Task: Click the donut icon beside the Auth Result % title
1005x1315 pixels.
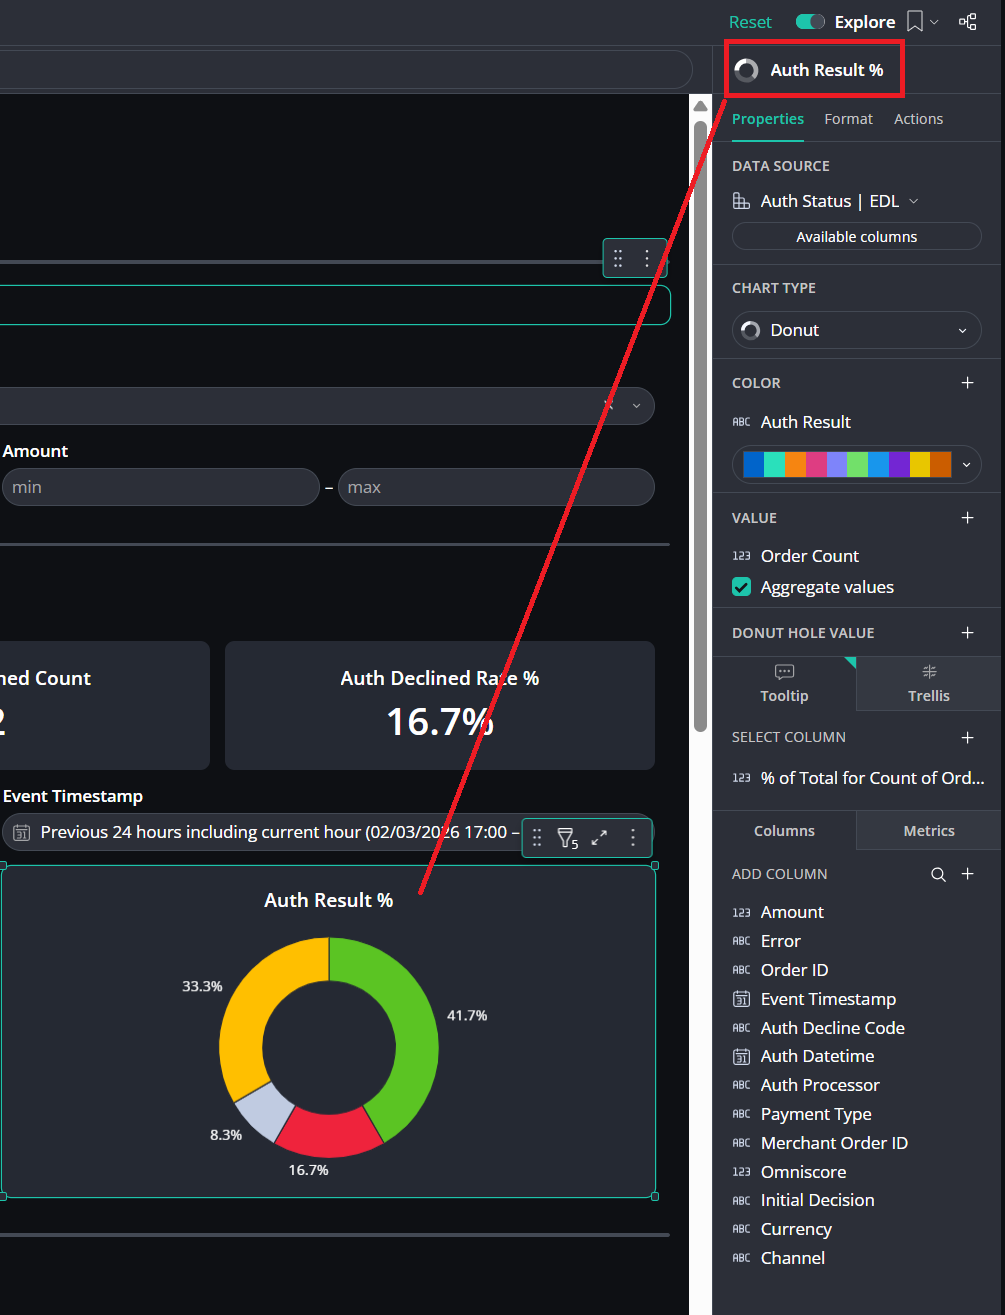Action: (746, 70)
